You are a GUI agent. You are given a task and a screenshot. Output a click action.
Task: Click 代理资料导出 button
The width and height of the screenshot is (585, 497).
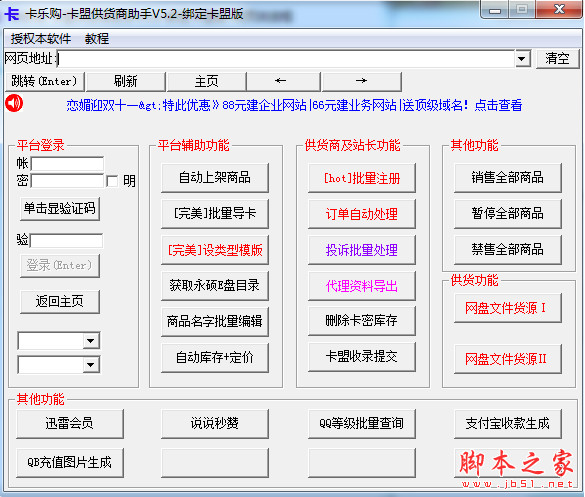pyautogui.click(x=362, y=285)
